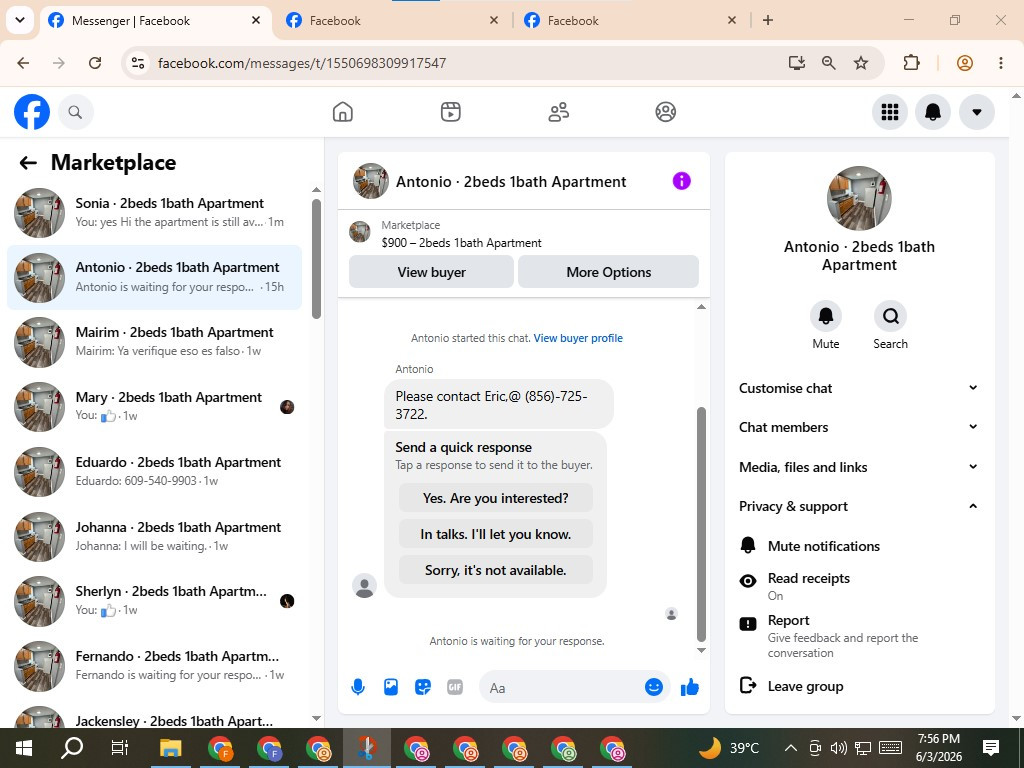Open the purple conversation information icon
This screenshot has height=768, width=1024.
681,181
